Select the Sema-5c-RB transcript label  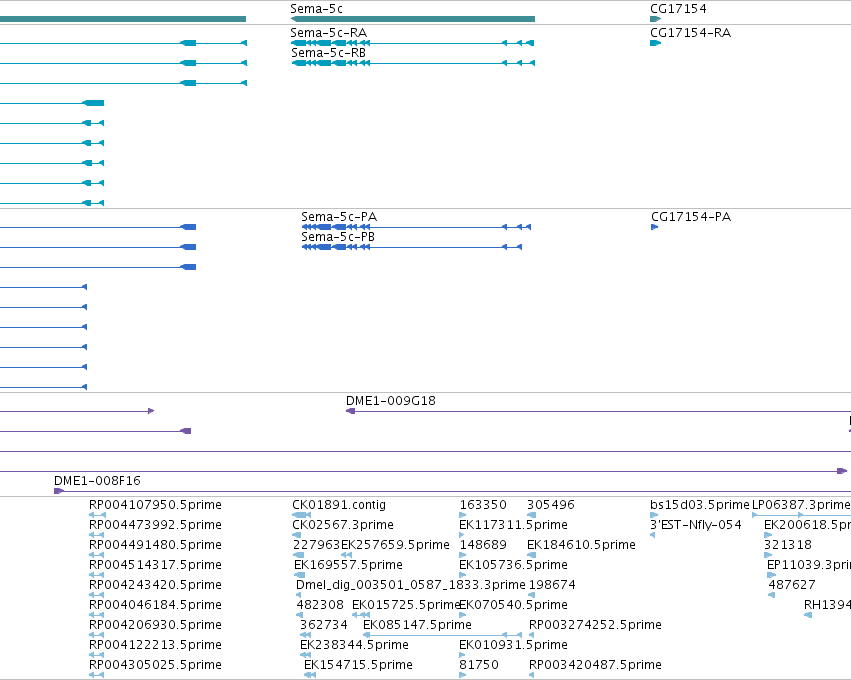point(328,53)
